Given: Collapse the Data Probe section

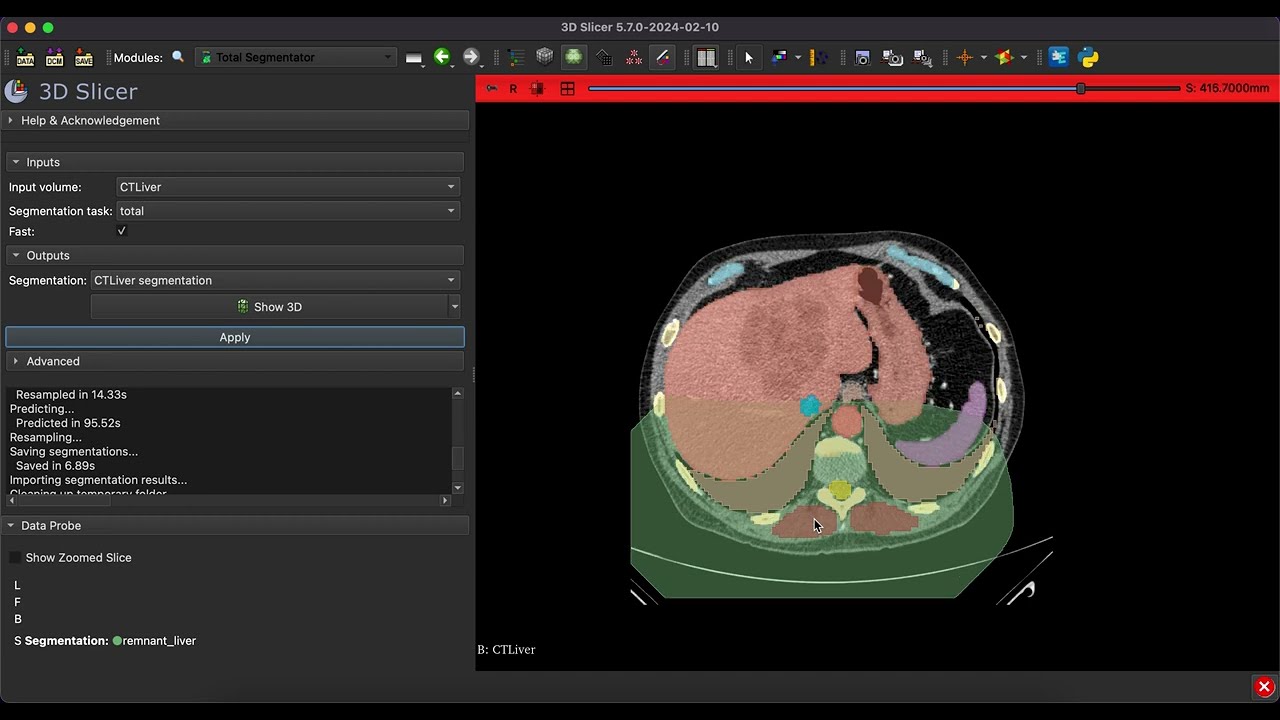Looking at the screenshot, I should coord(237,525).
